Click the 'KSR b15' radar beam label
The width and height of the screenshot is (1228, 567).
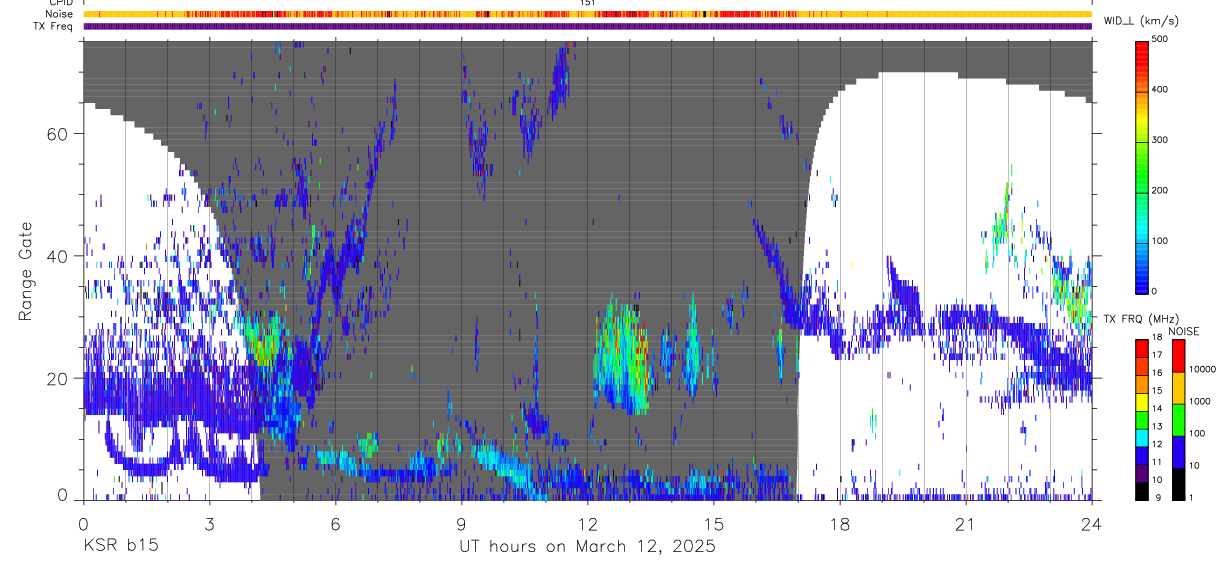pyautogui.click(x=119, y=547)
